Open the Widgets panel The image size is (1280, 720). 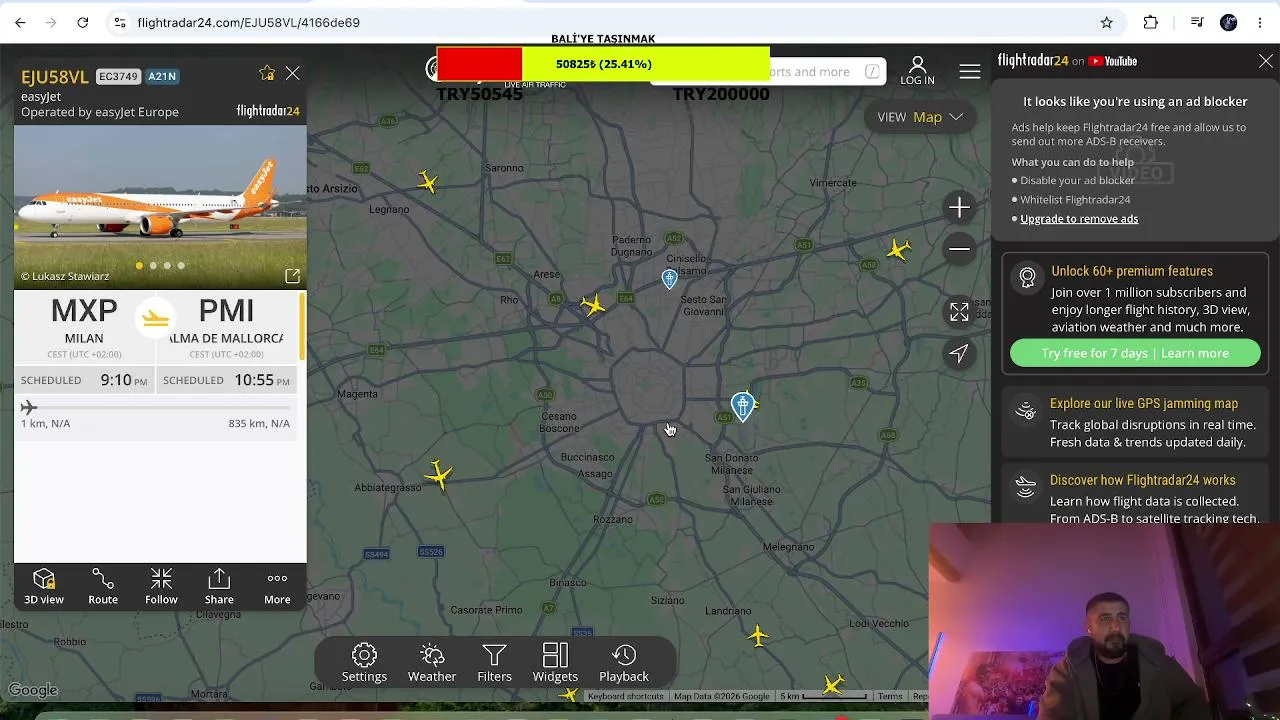(x=555, y=663)
